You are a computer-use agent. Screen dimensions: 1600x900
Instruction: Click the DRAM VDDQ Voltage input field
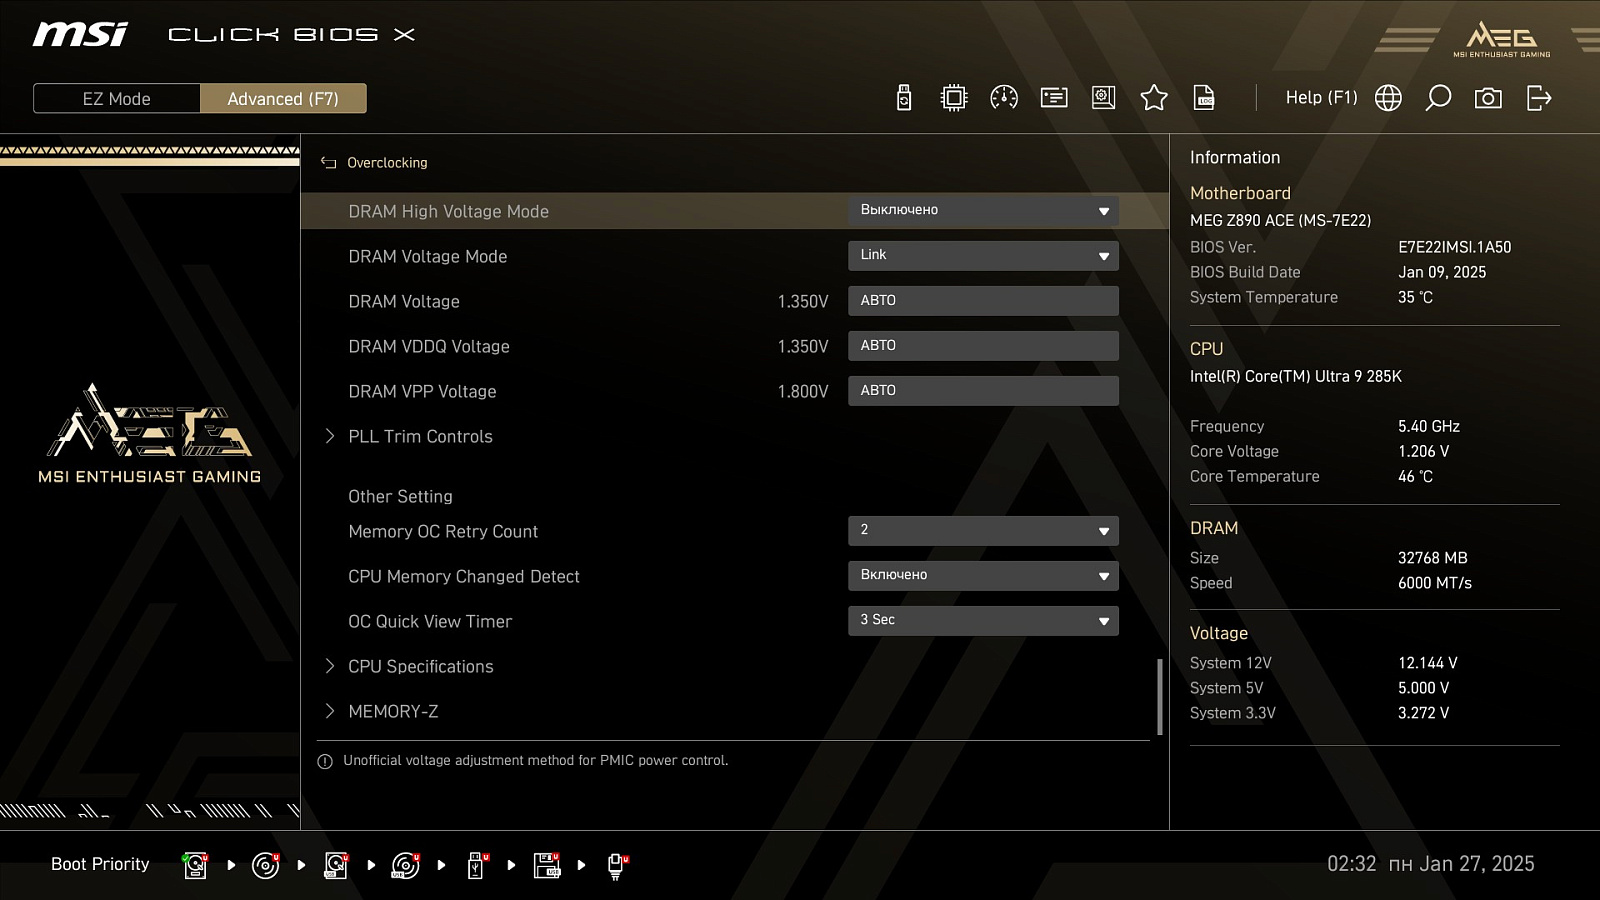coord(983,346)
